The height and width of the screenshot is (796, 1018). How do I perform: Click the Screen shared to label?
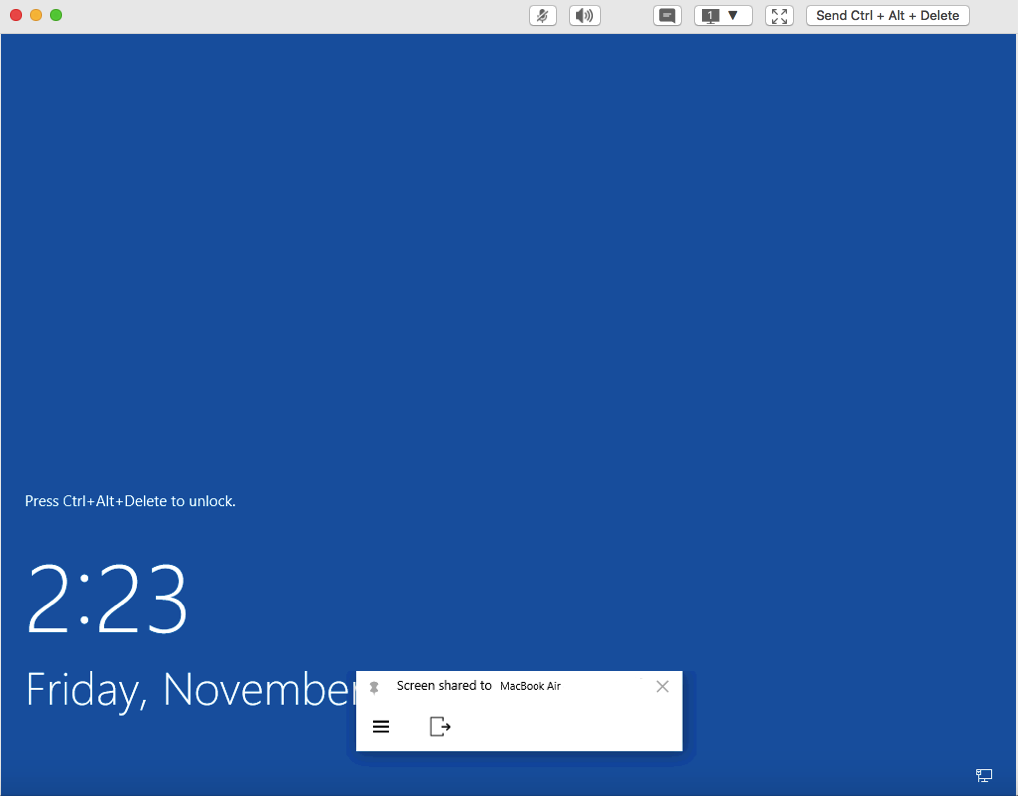coord(444,686)
